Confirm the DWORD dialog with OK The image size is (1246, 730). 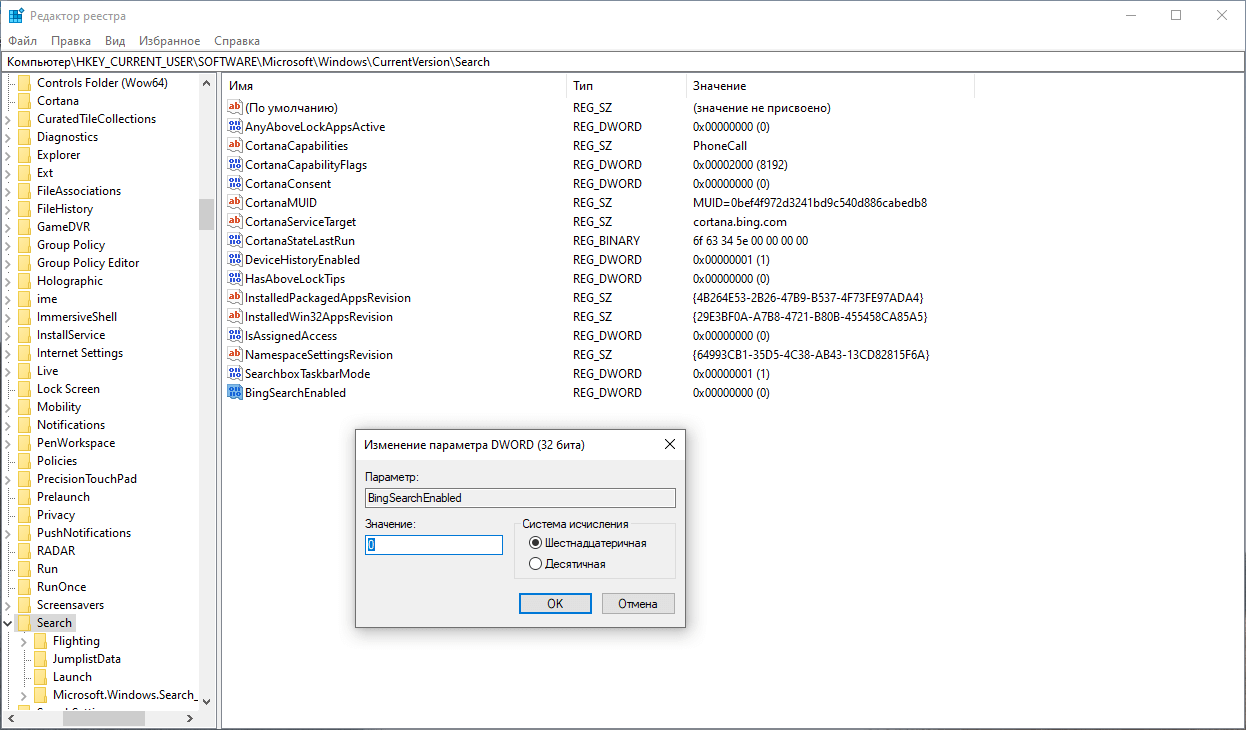[555, 604]
